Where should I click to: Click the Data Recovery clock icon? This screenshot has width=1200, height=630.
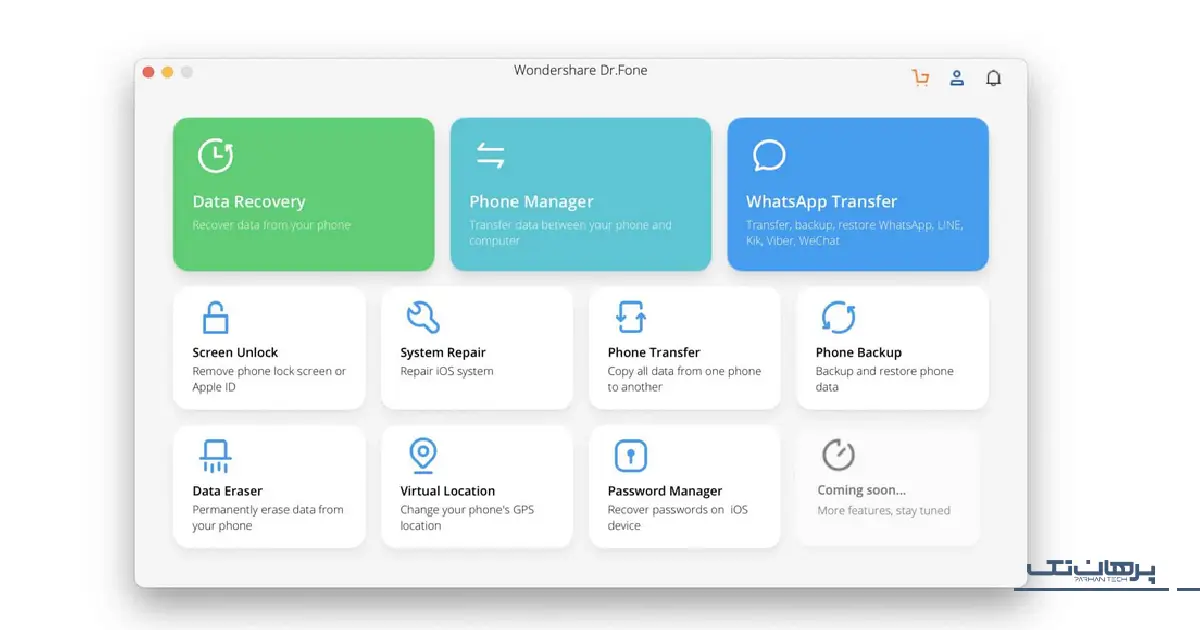pos(215,156)
